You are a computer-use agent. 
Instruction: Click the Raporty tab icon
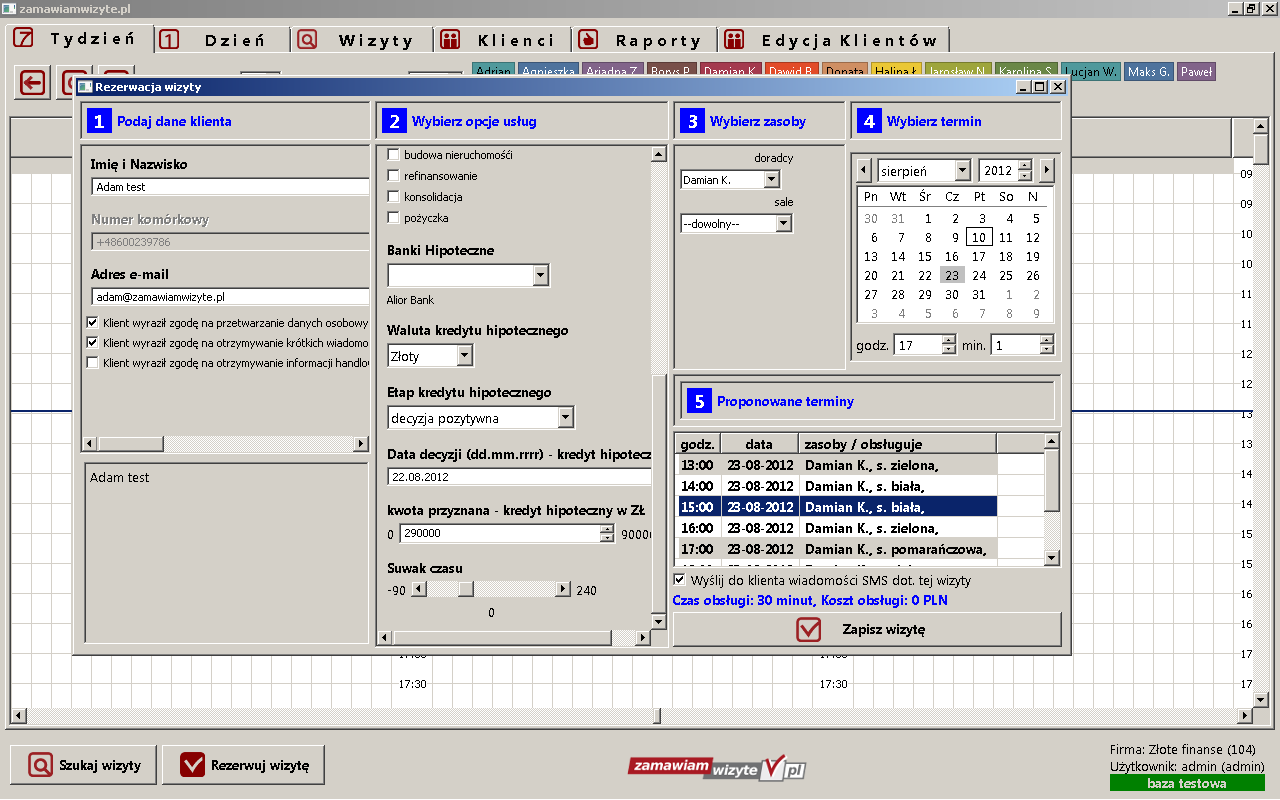point(588,40)
